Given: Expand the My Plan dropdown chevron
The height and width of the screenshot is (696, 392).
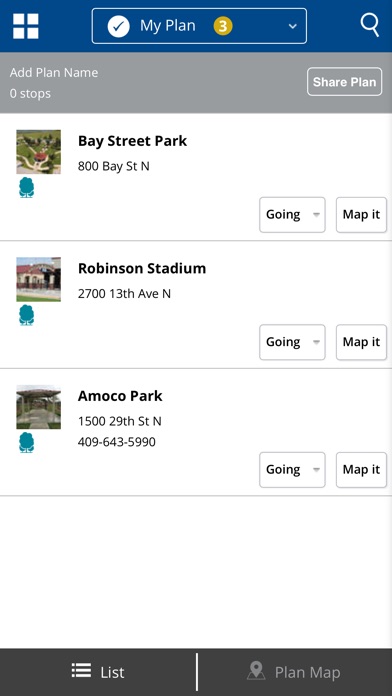Looking at the screenshot, I should (x=293, y=26).
